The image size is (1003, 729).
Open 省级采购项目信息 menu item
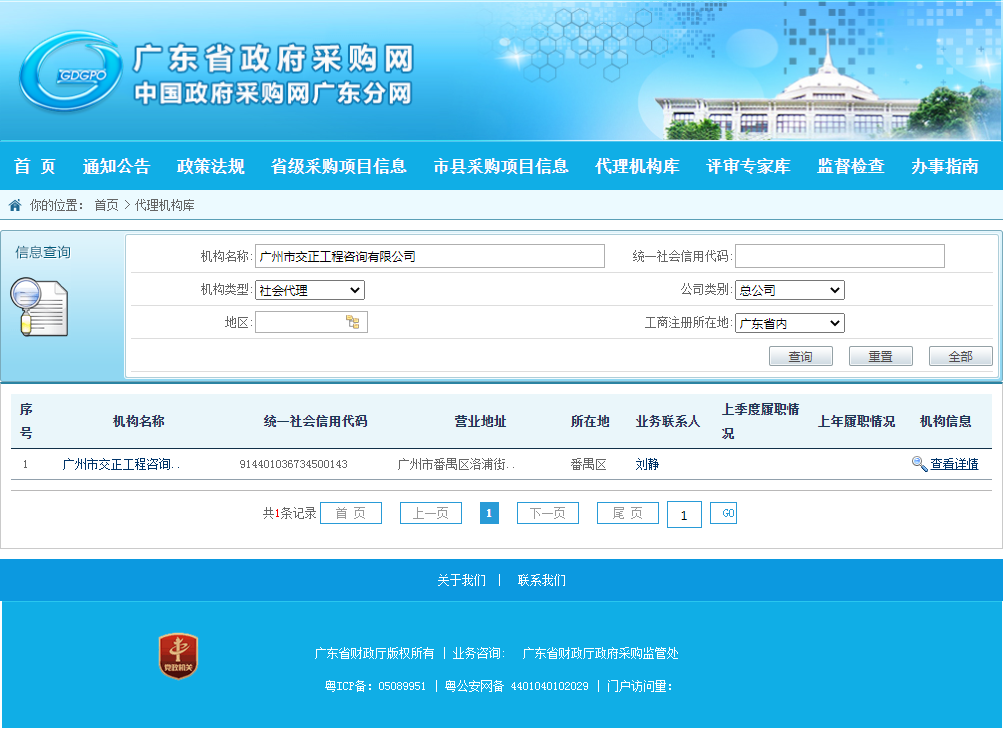(x=338, y=166)
